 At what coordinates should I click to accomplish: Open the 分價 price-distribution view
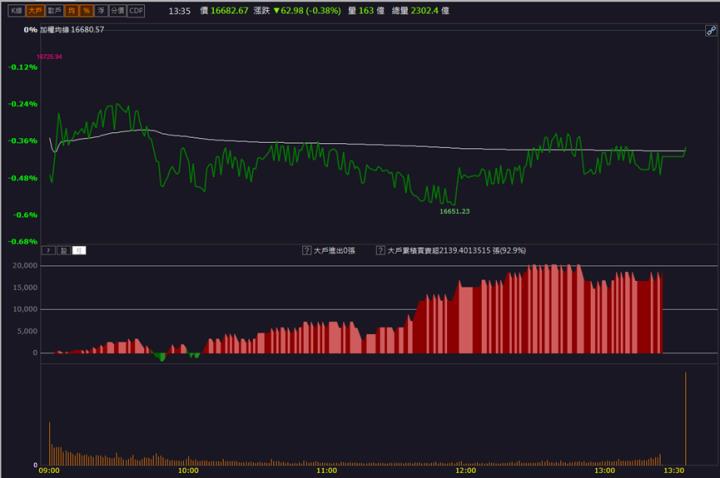(118, 11)
